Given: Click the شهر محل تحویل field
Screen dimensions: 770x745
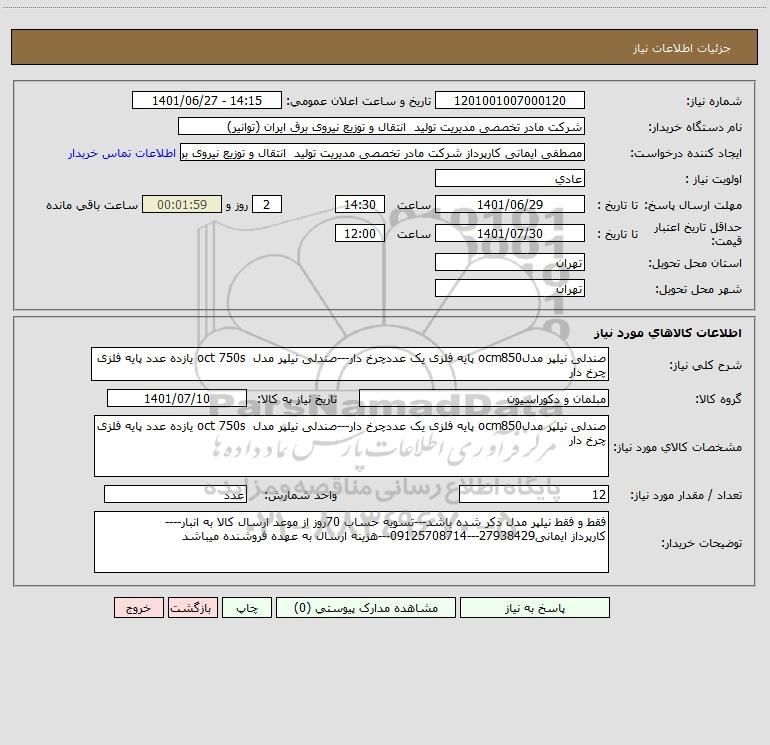Looking at the screenshot, I should coord(510,288).
